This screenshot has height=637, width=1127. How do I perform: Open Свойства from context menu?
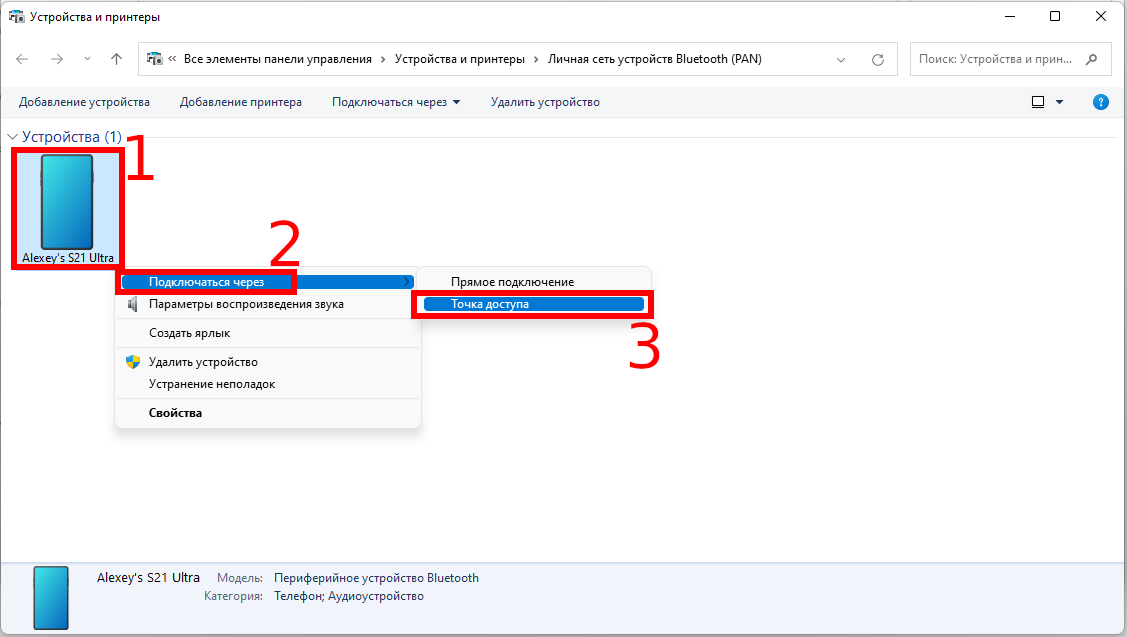coord(175,413)
